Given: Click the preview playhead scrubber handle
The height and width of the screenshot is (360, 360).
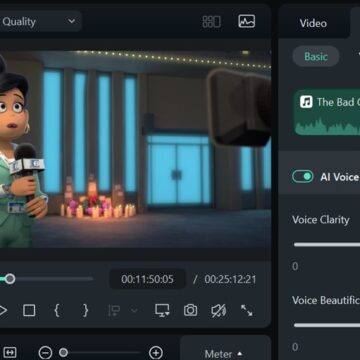Looking at the screenshot, I should pyautogui.click(x=10, y=279).
